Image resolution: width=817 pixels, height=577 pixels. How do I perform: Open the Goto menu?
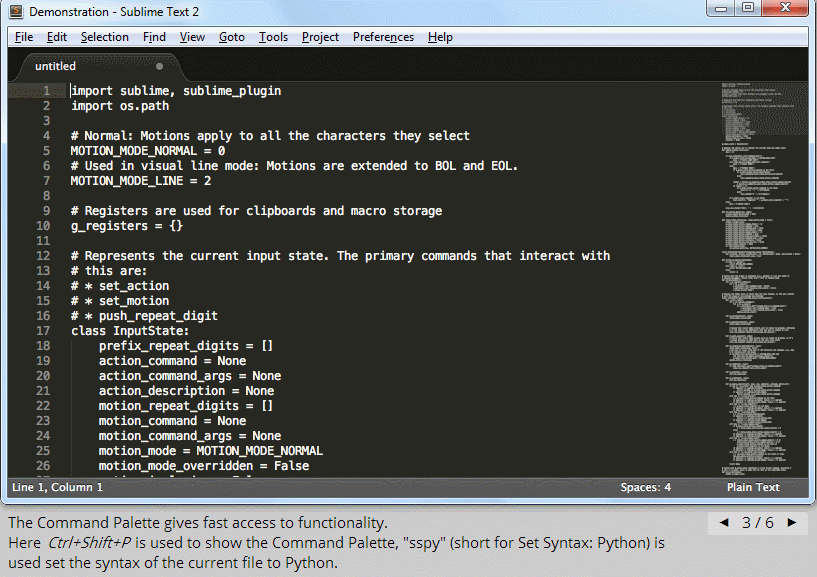pyautogui.click(x=232, y=37)
